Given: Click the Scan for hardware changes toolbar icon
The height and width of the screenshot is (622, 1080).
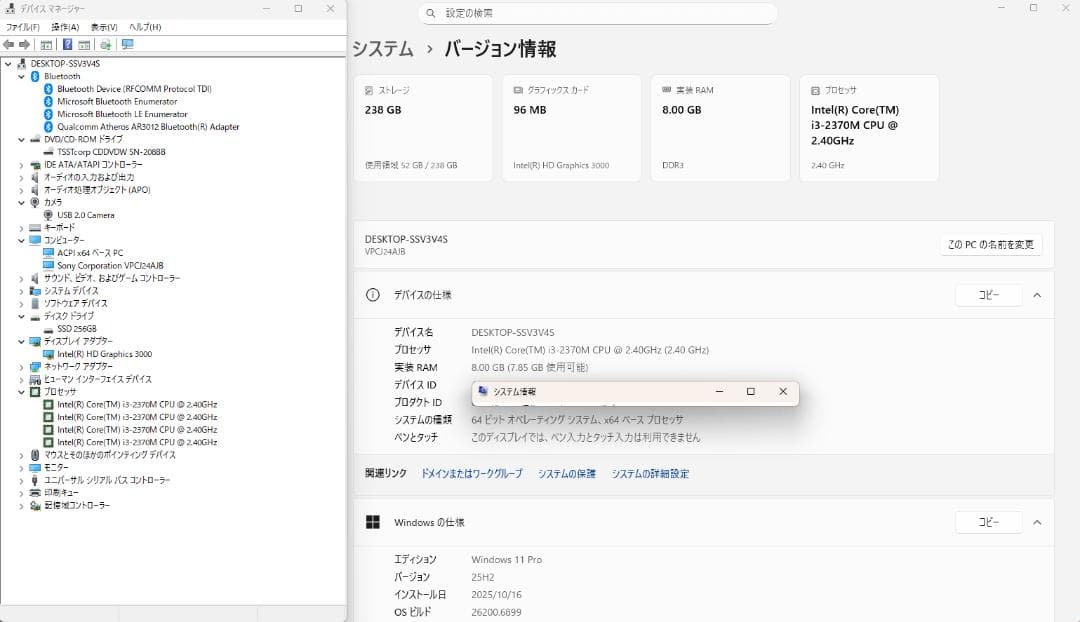Looking at the screenshot, I should pos(107,43).
